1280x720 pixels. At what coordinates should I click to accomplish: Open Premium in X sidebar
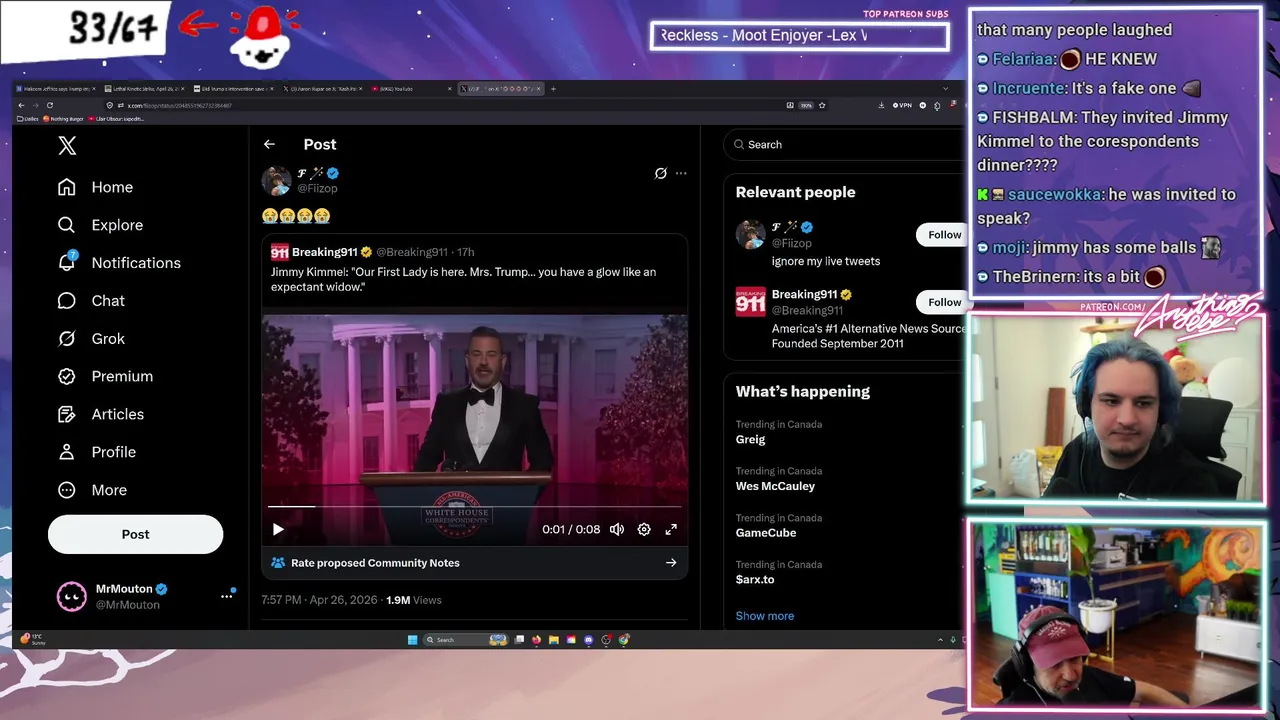tap(105, 376)
